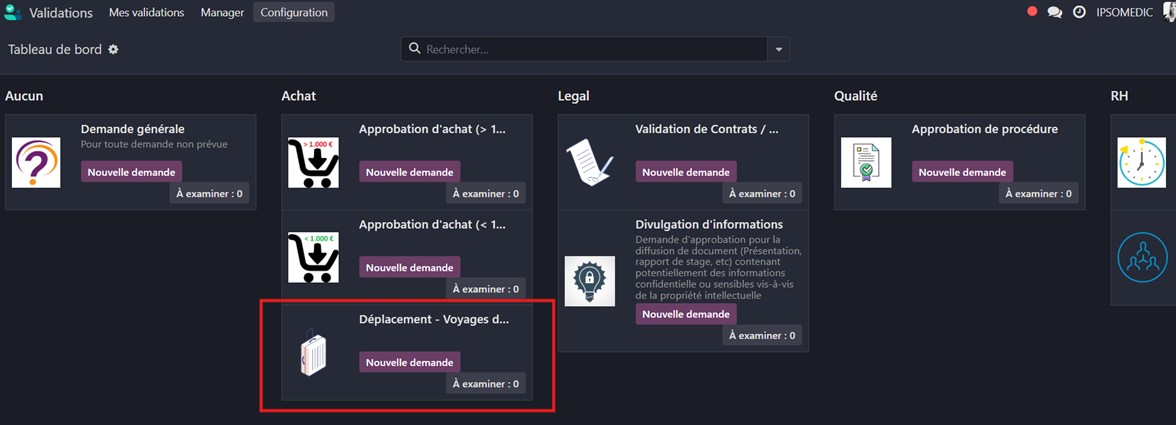Click À examiner counter for Divulgation d'informations
The image size is (1176, 425).
tap(762, 335)
